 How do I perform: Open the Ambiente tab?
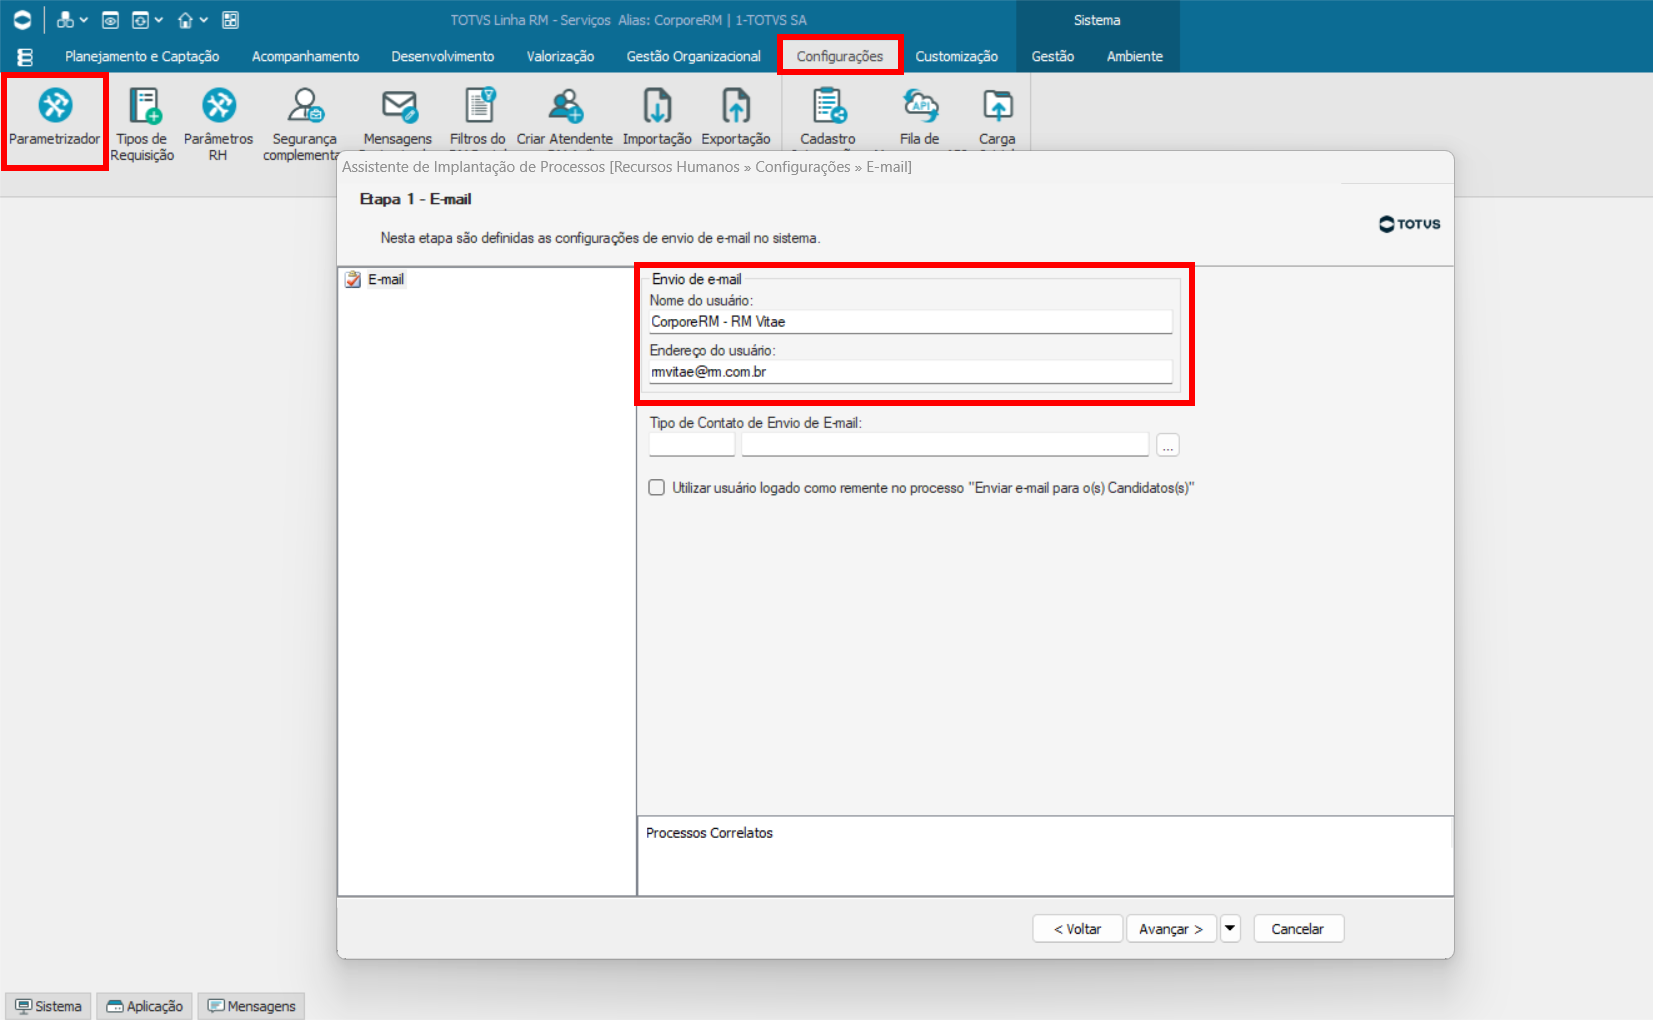[x=1135, y=57]
